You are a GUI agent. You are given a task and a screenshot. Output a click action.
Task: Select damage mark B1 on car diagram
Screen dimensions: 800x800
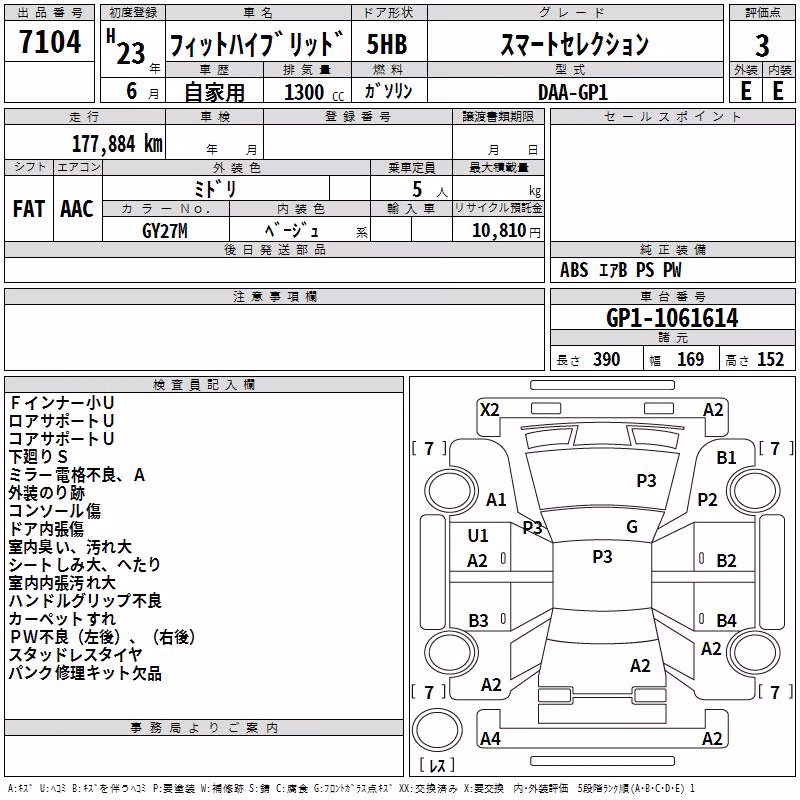[x=727, y=458]
